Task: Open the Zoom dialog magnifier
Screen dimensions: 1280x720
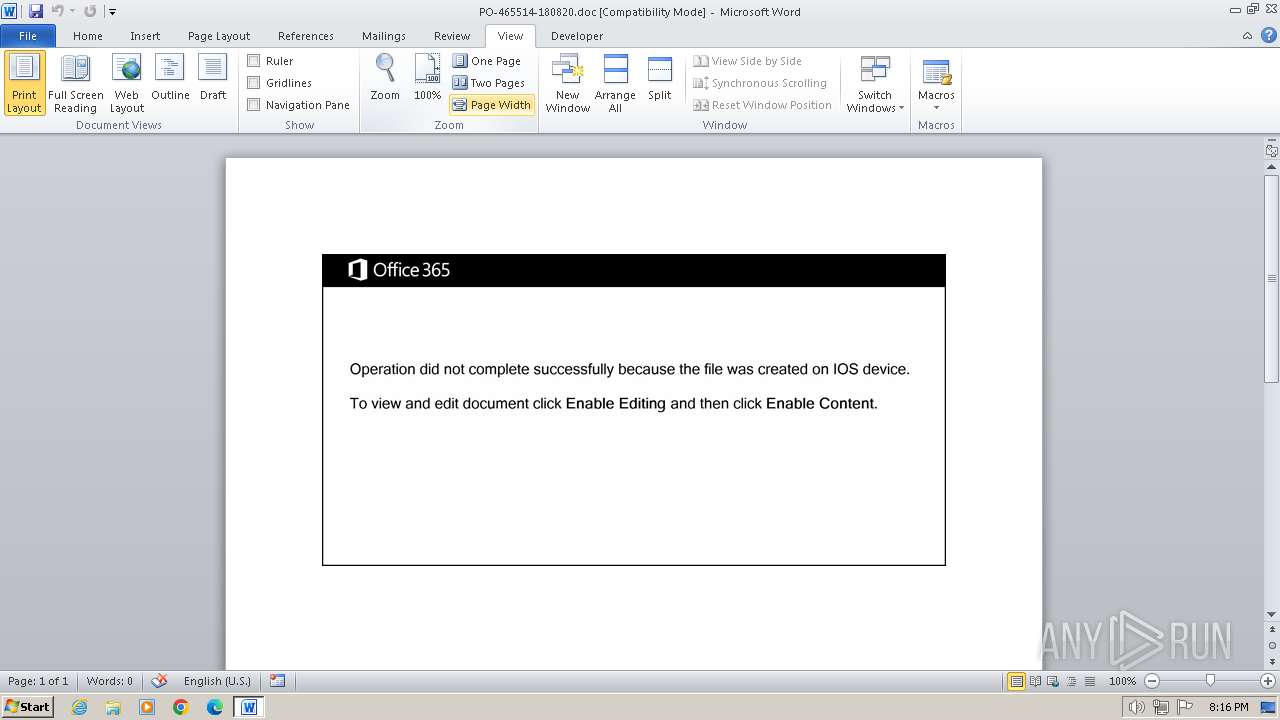Action: 385,78
